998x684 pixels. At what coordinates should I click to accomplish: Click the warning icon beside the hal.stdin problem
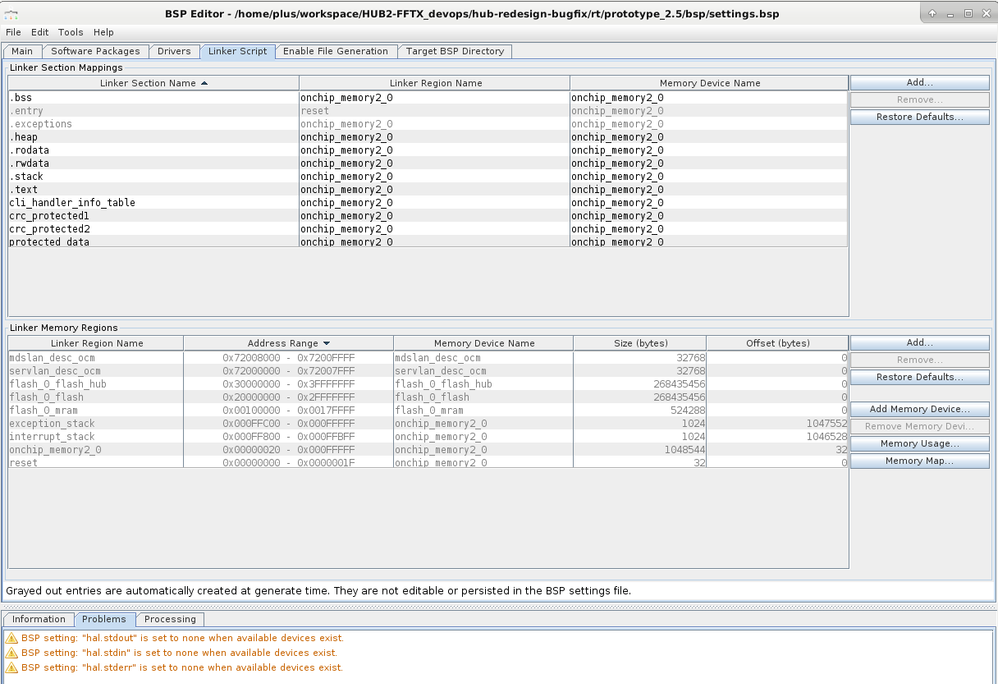click(x=12, y=653)
